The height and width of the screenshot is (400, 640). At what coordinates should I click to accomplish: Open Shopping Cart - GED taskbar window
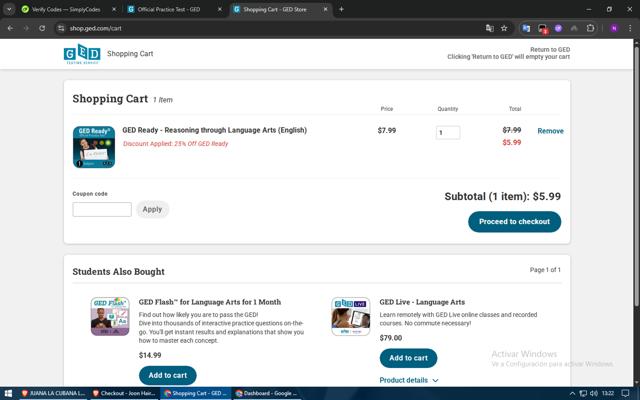click(x=196, y=393)
